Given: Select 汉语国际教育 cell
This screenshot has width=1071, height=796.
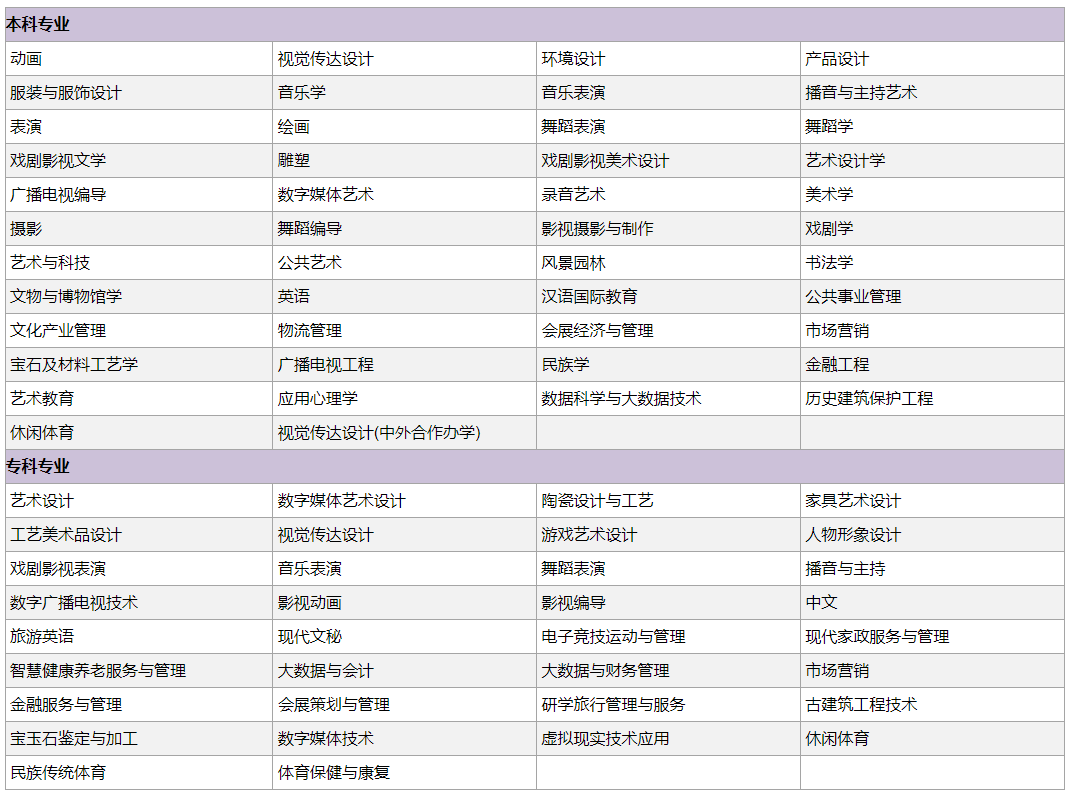Looking at the screenshot, I should (668, 297).
